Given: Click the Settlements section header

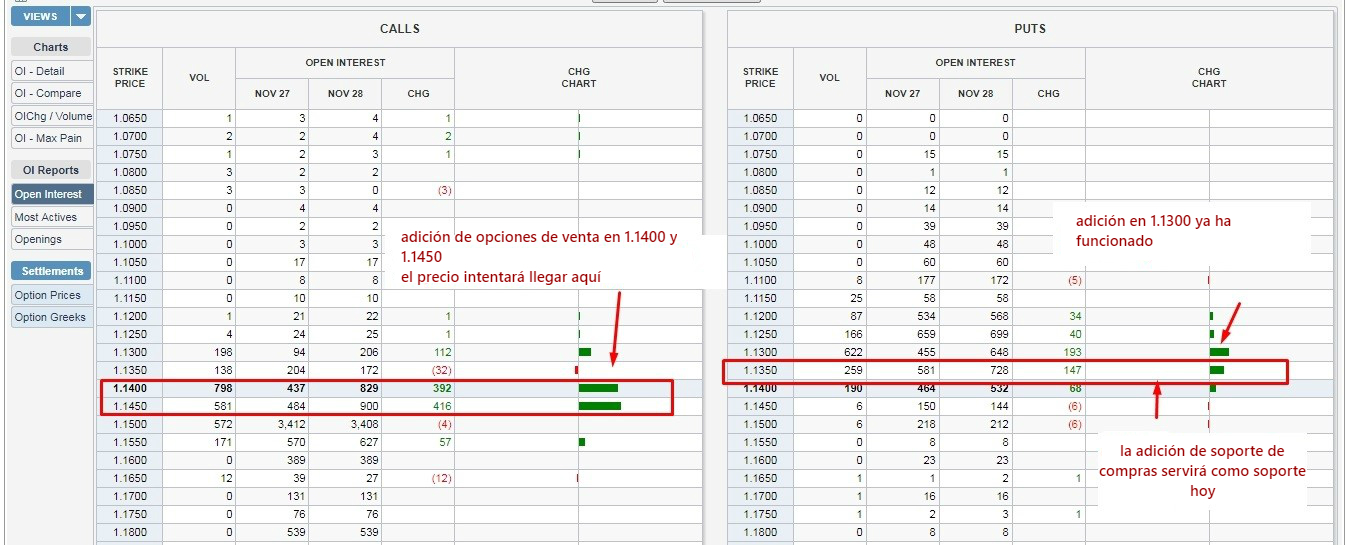Looking at the screenshot, I should (52, 271).
